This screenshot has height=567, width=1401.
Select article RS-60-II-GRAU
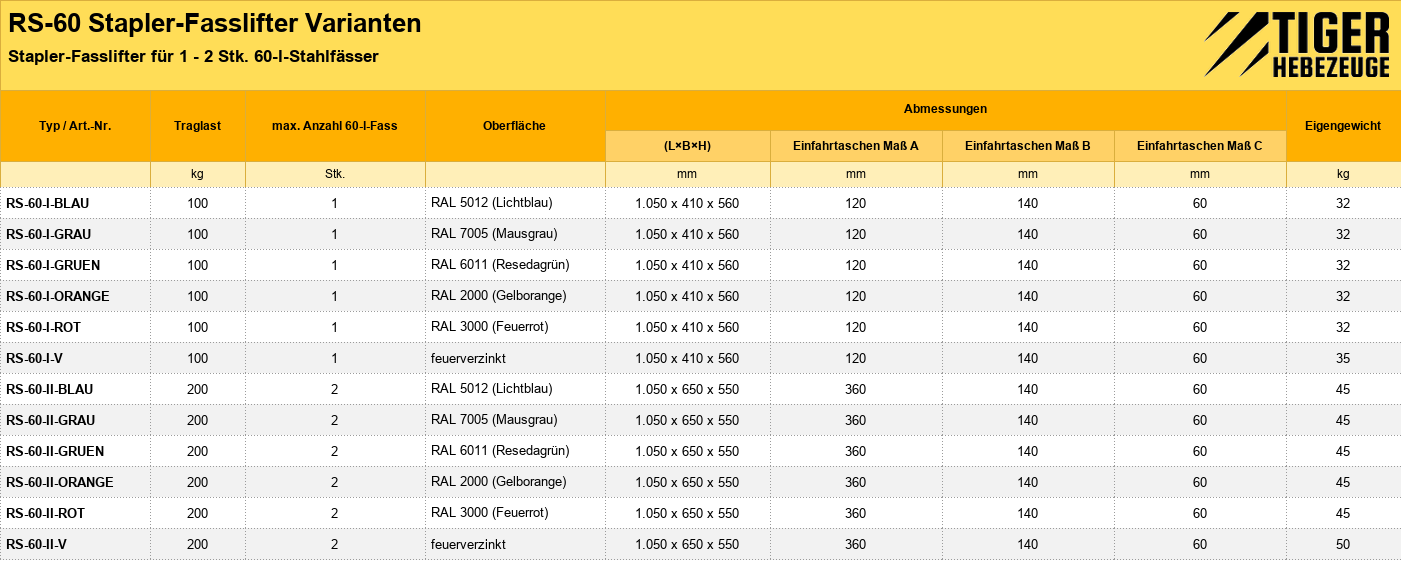click(51, 420)
